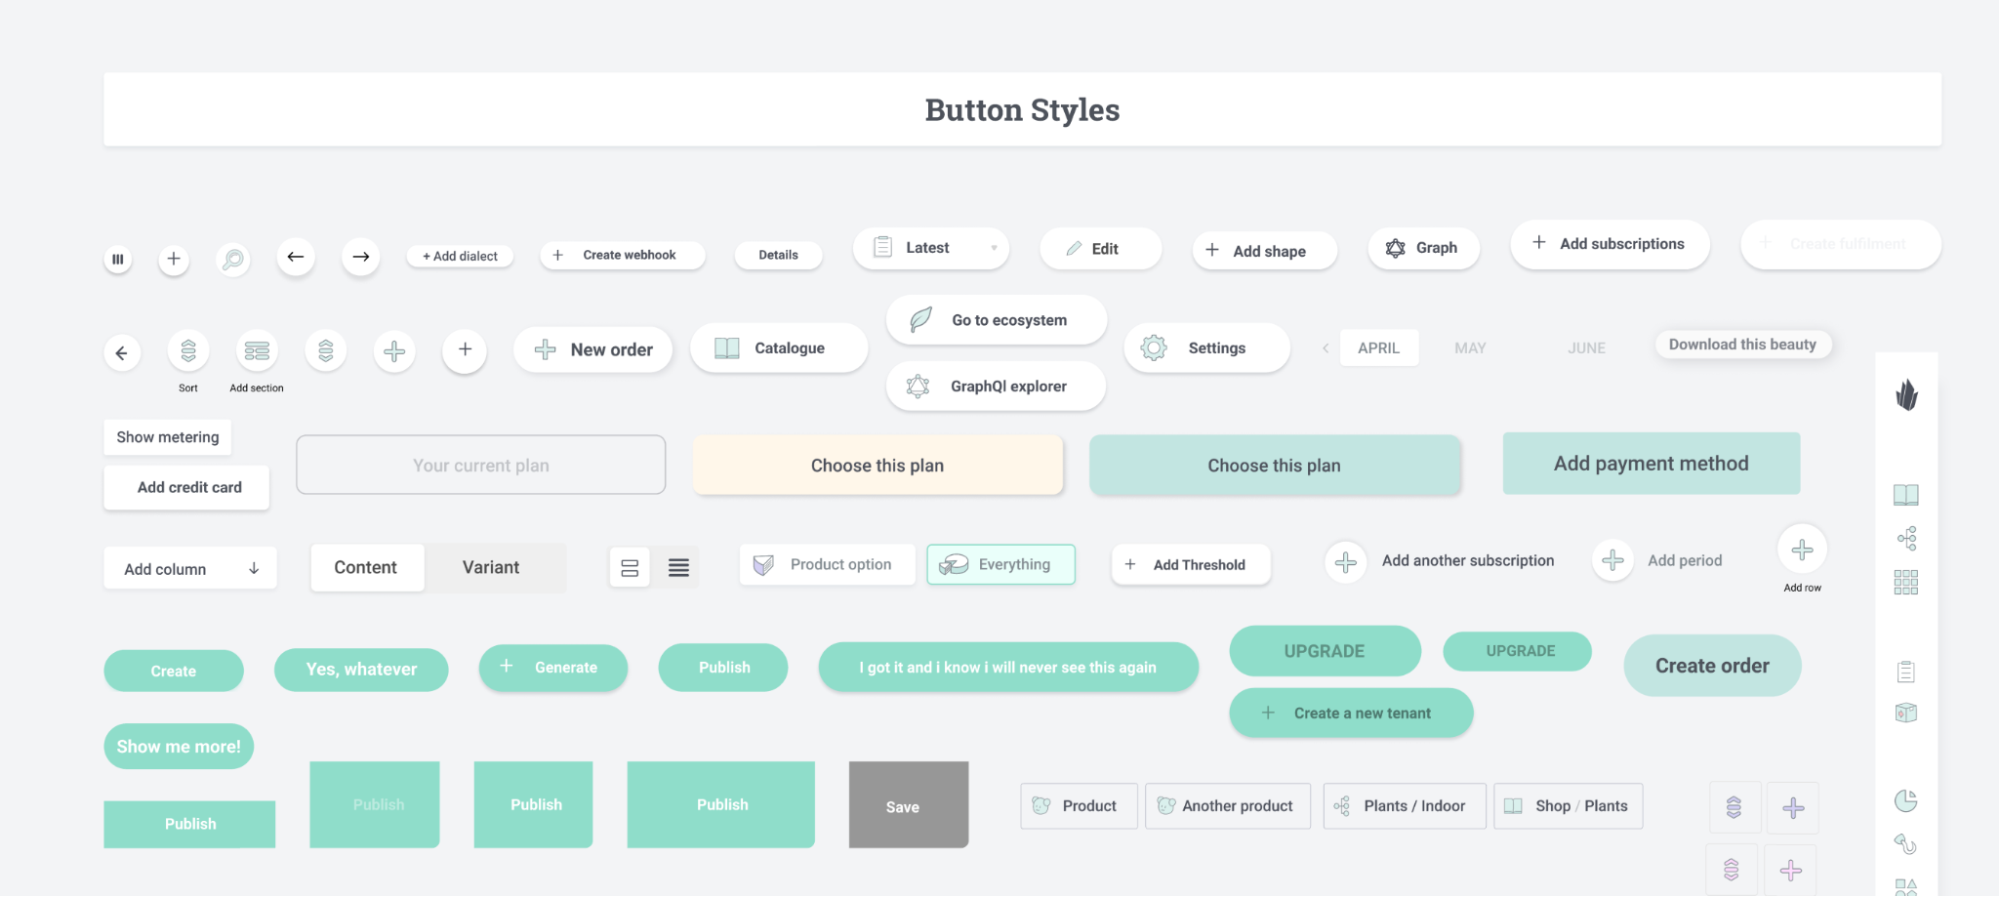The image size is (1999, 897).
Task: Click the clipboard icon in right sidebar
Action: [x=1906, y=672]
